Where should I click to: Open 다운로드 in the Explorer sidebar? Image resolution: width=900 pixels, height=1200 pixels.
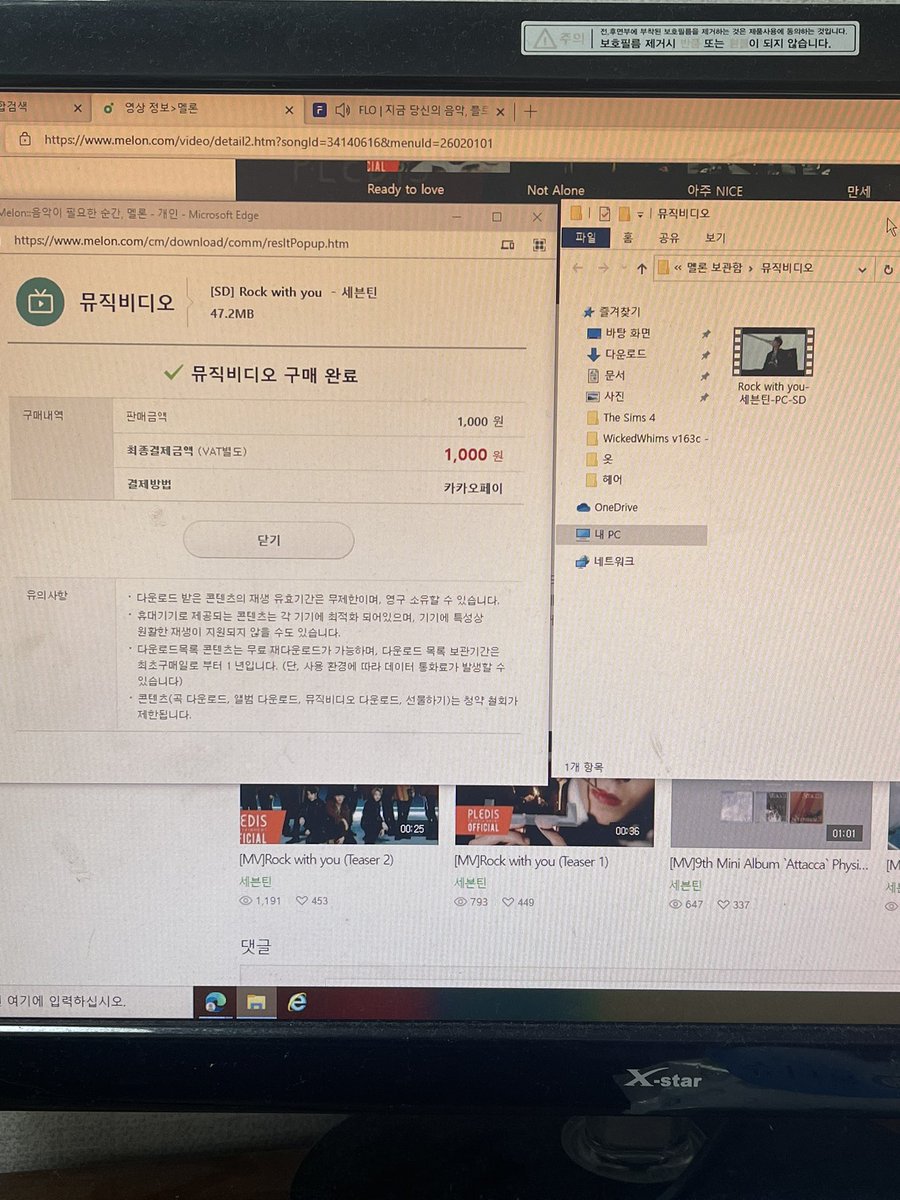pyautogui.click(x=616, y=354)
